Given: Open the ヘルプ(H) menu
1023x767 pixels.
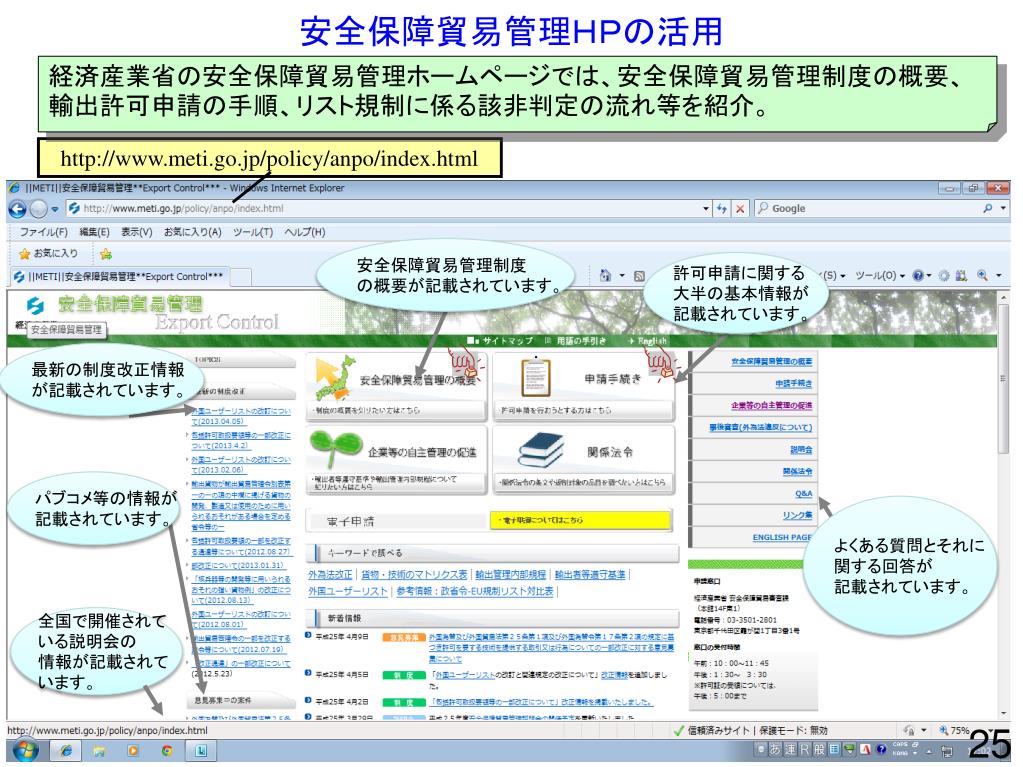Looking at the screenshot, I should click(305, 232).
